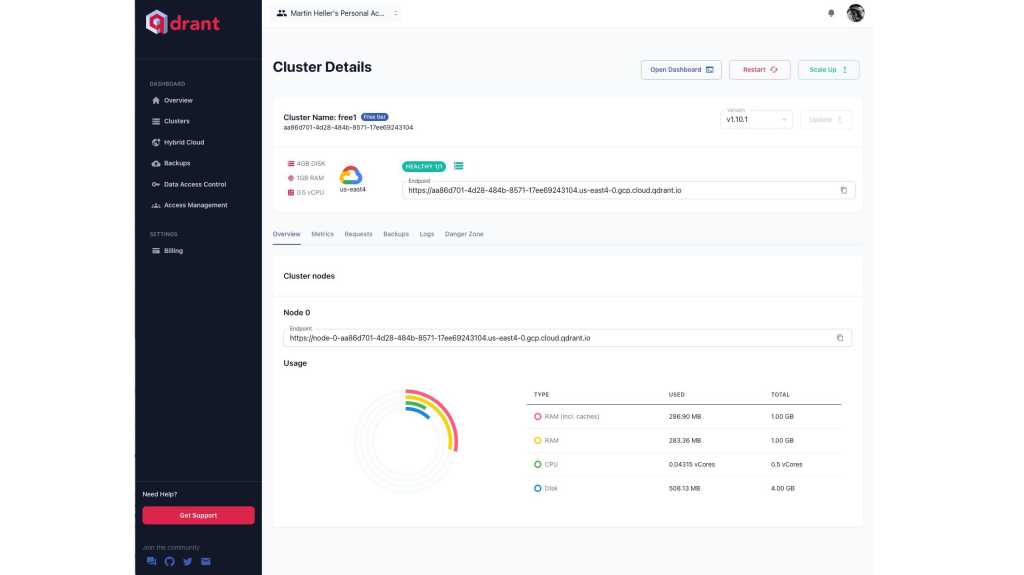Open the user profile avatar

click(855, 13)
